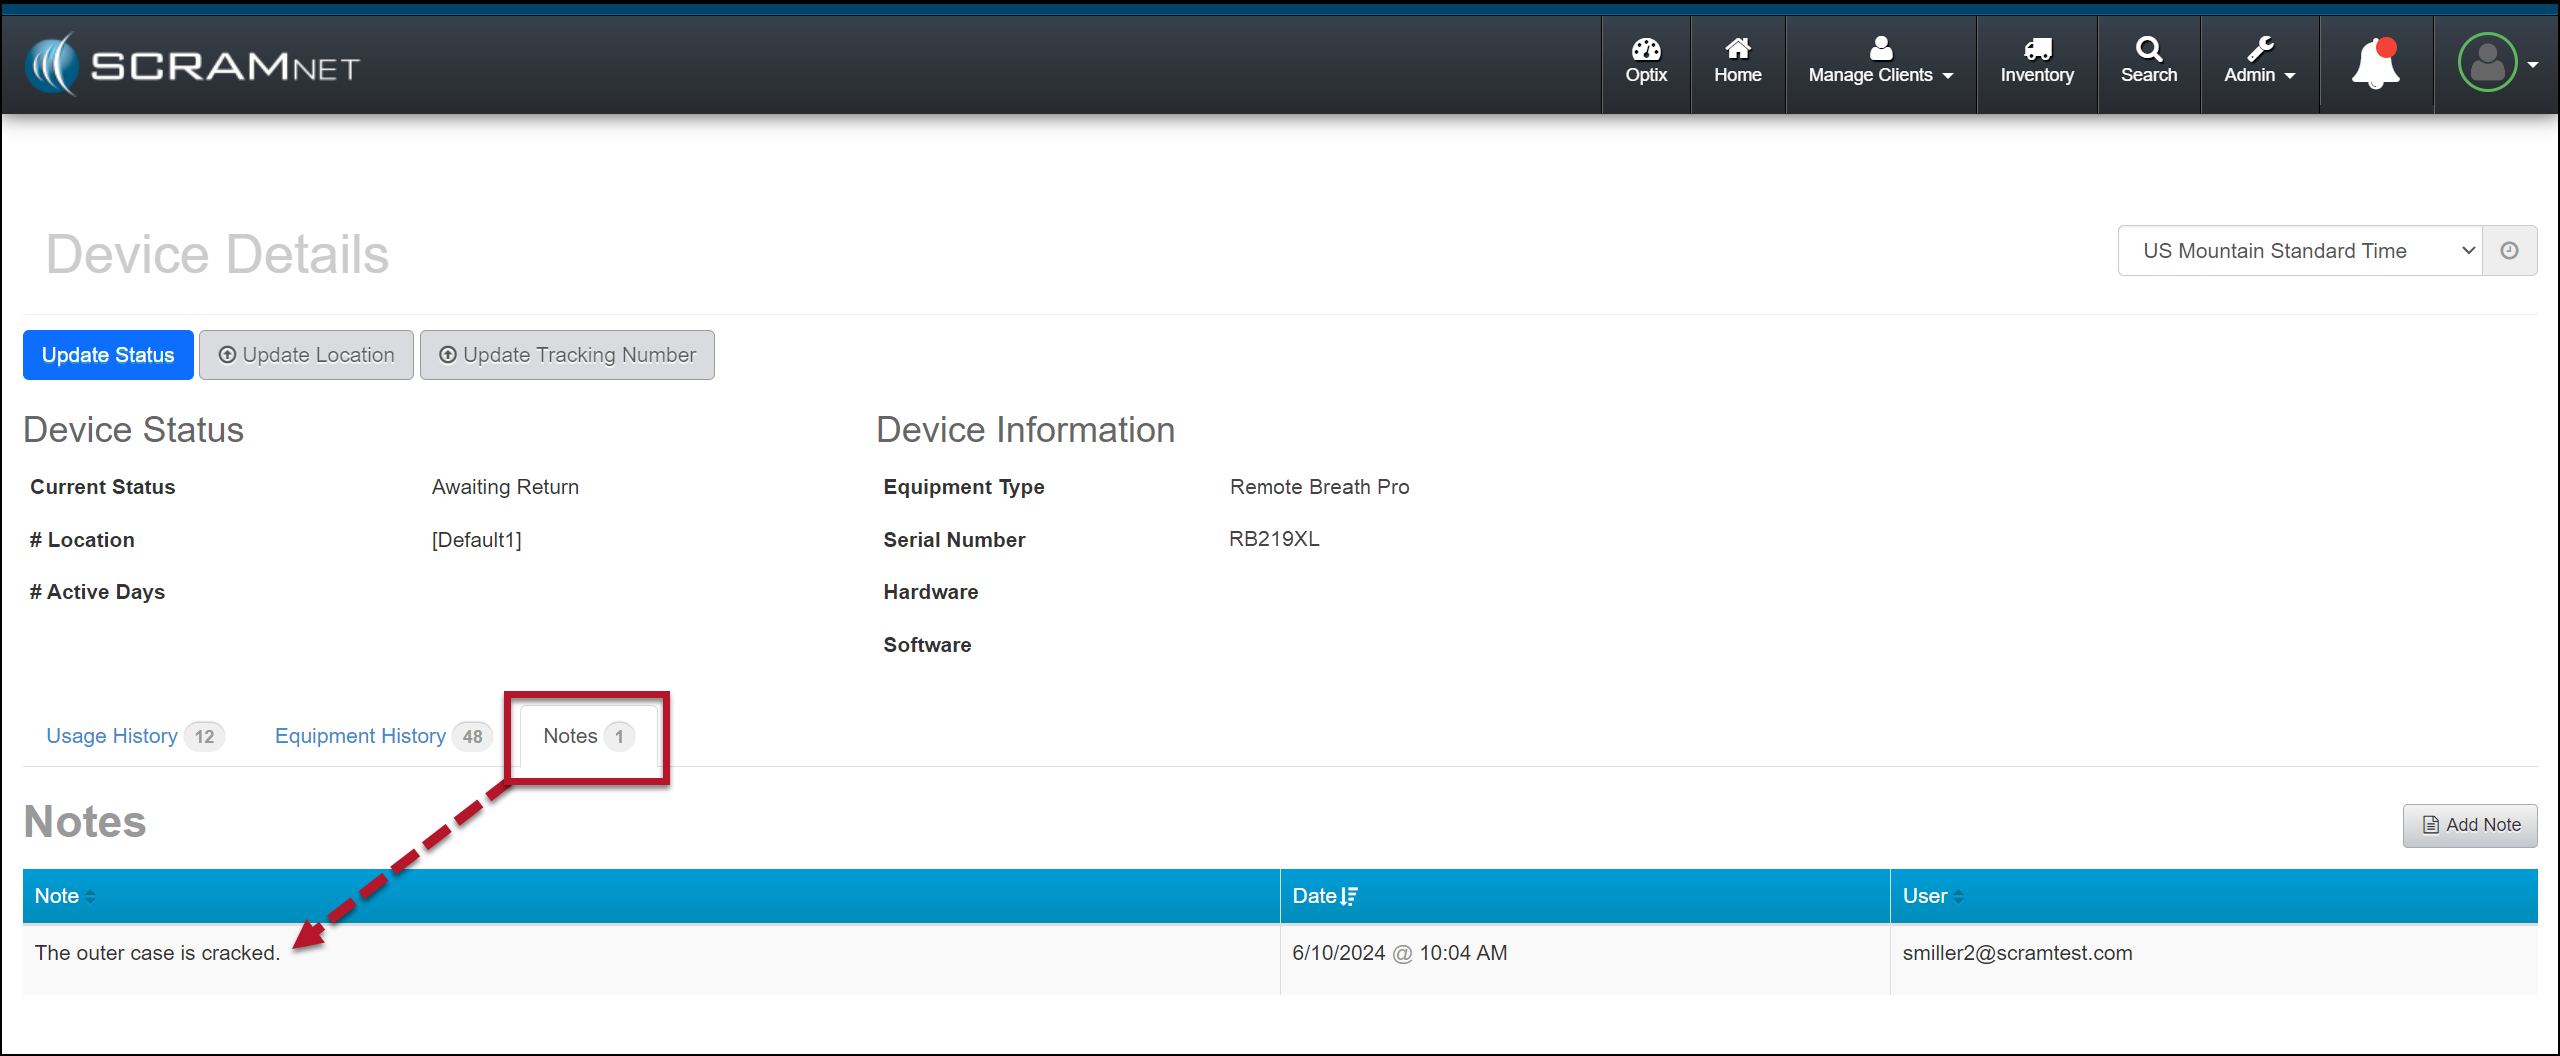Click the user profile avatar
2560x1056 pixels.
coord(2487,63)
